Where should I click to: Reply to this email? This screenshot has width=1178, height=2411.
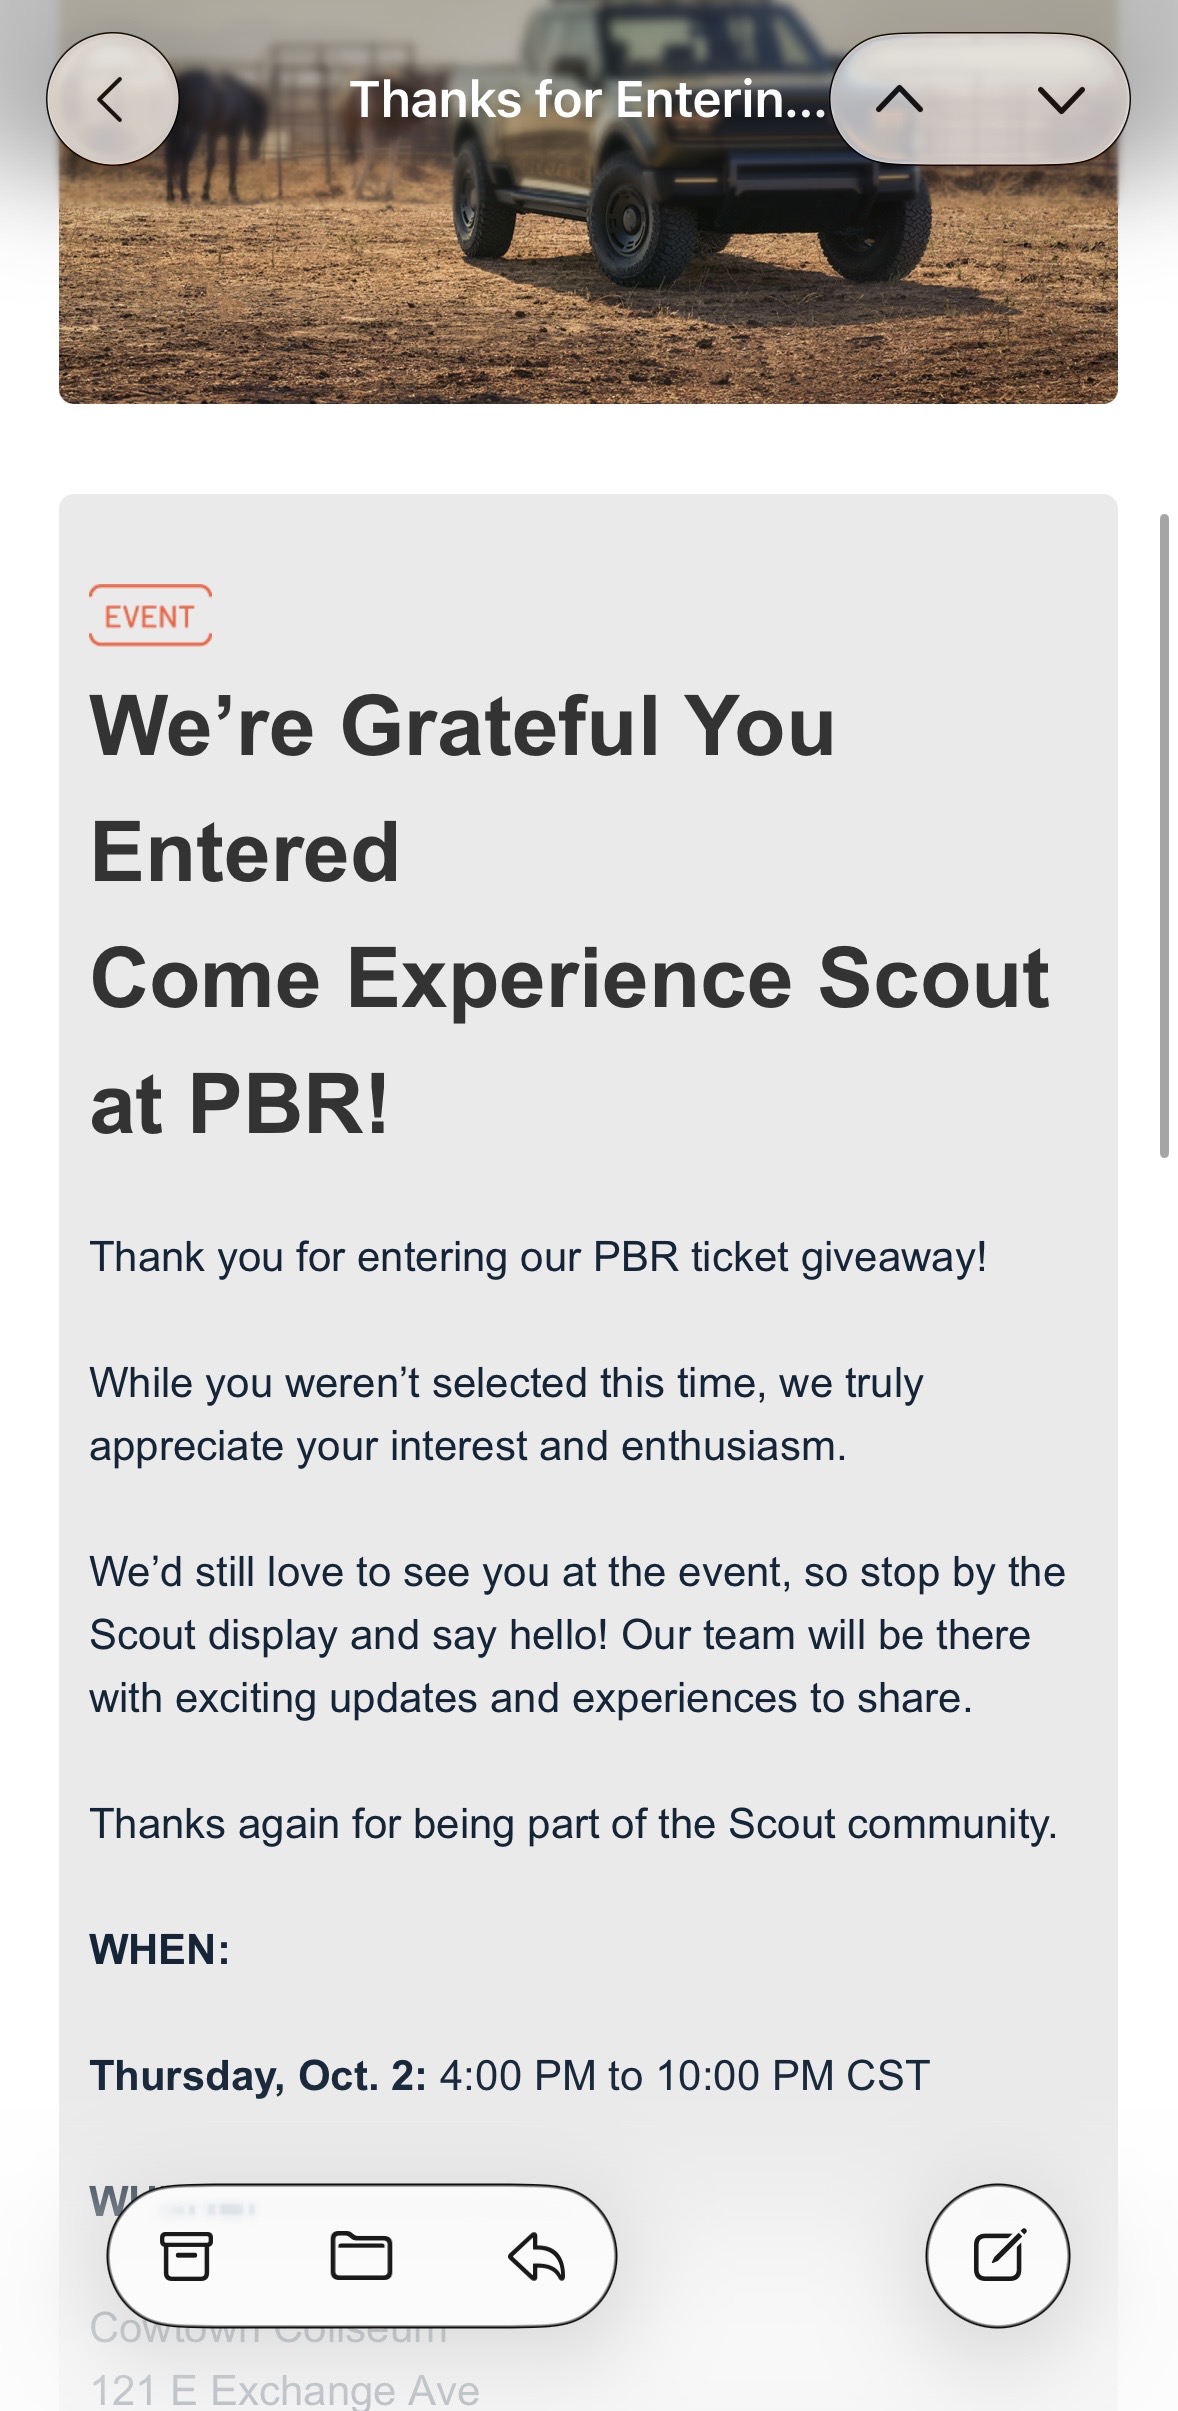537,2256
